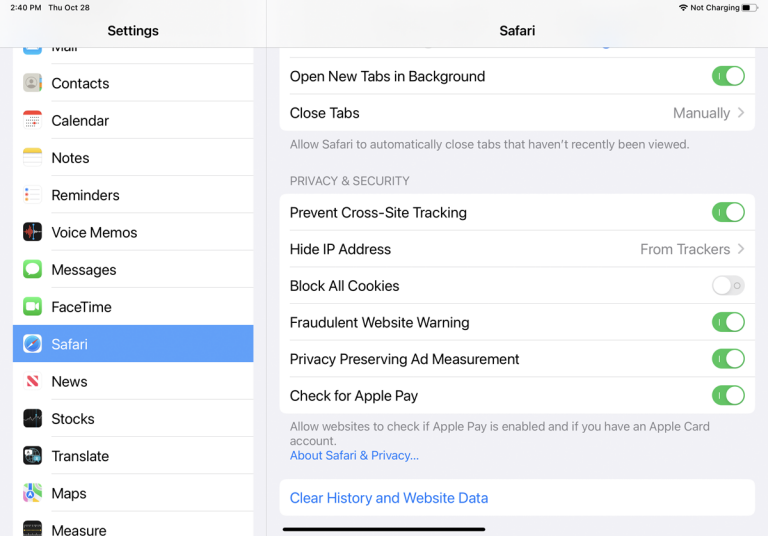
Task: Open the Translate settings icon
Action: 33,456
